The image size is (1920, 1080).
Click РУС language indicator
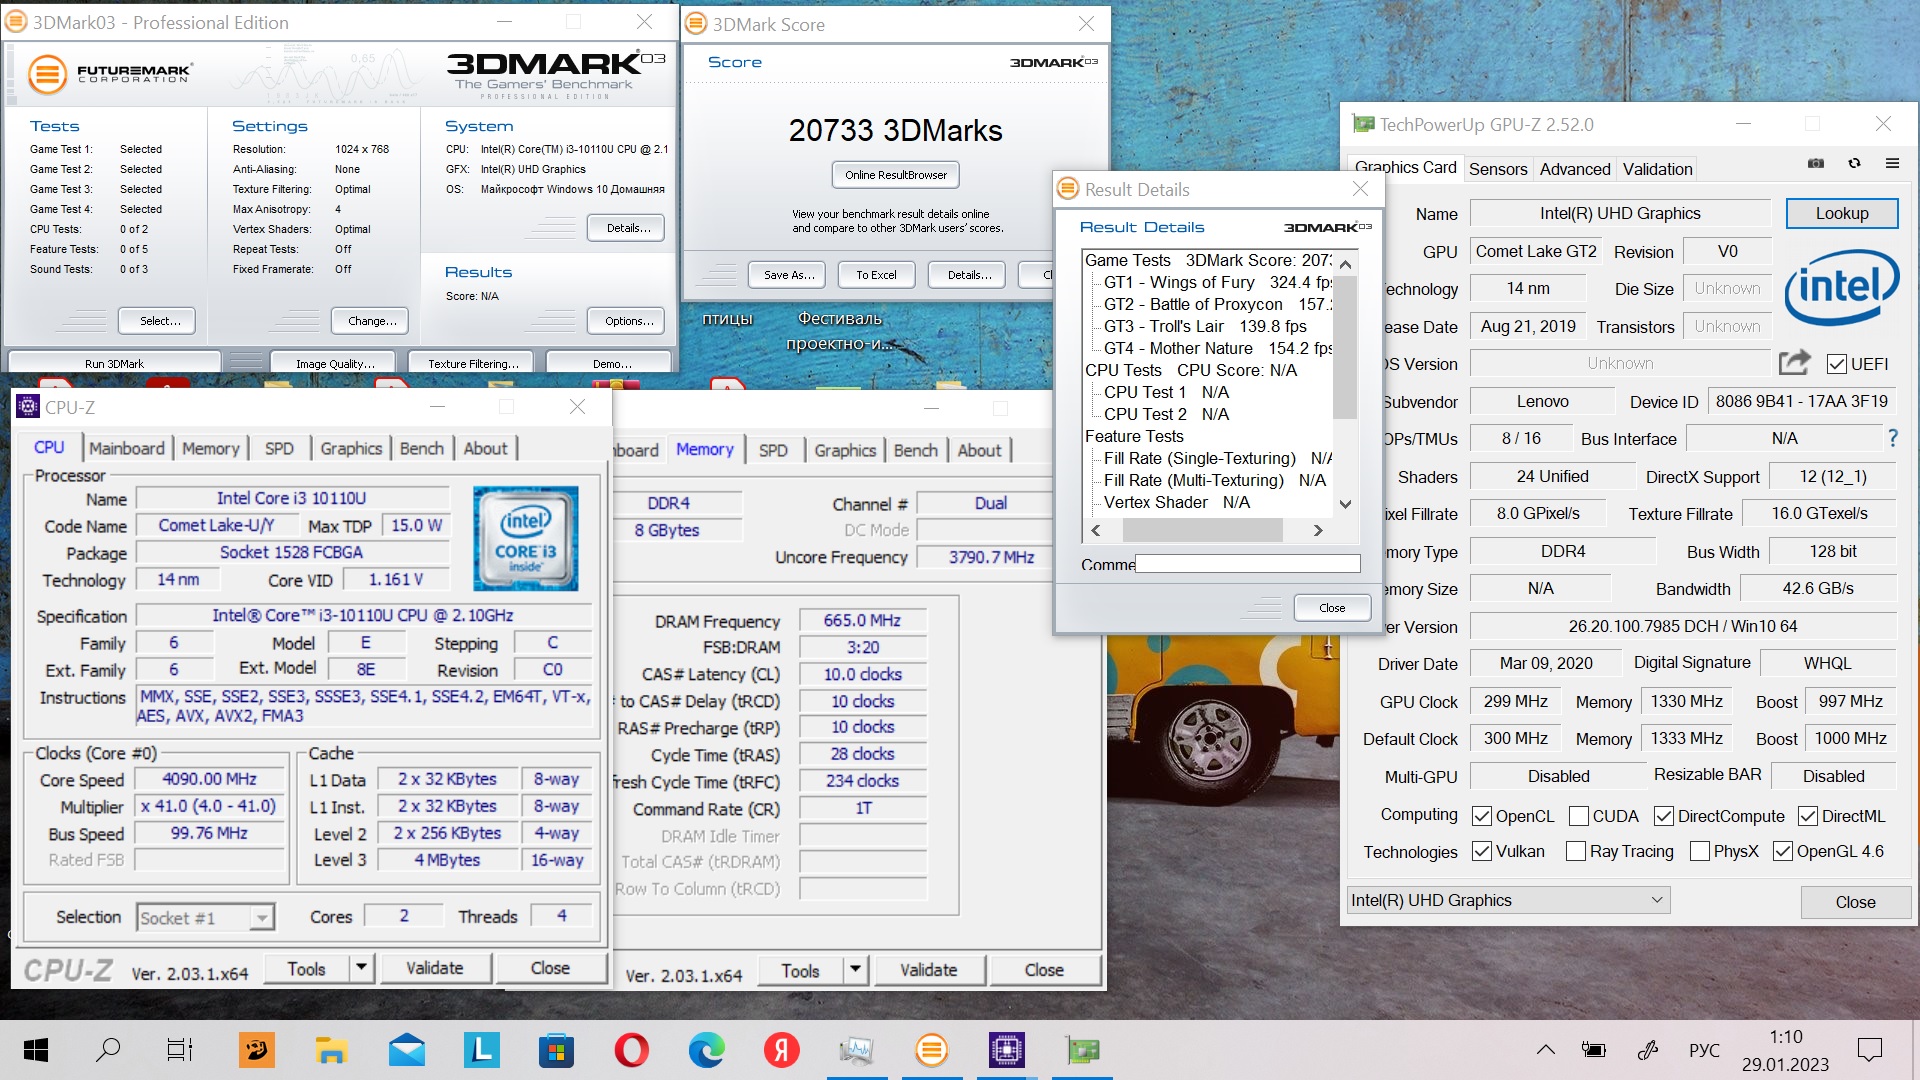(1704, 1050)
